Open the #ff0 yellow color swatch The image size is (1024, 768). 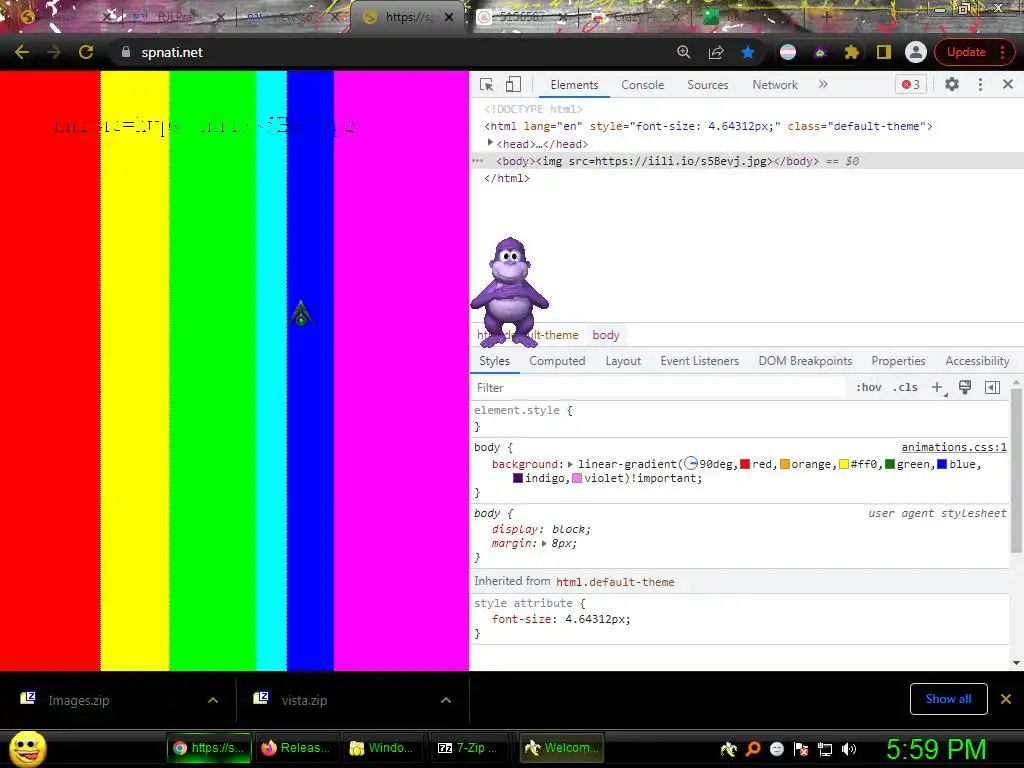[x=844, y=464]
